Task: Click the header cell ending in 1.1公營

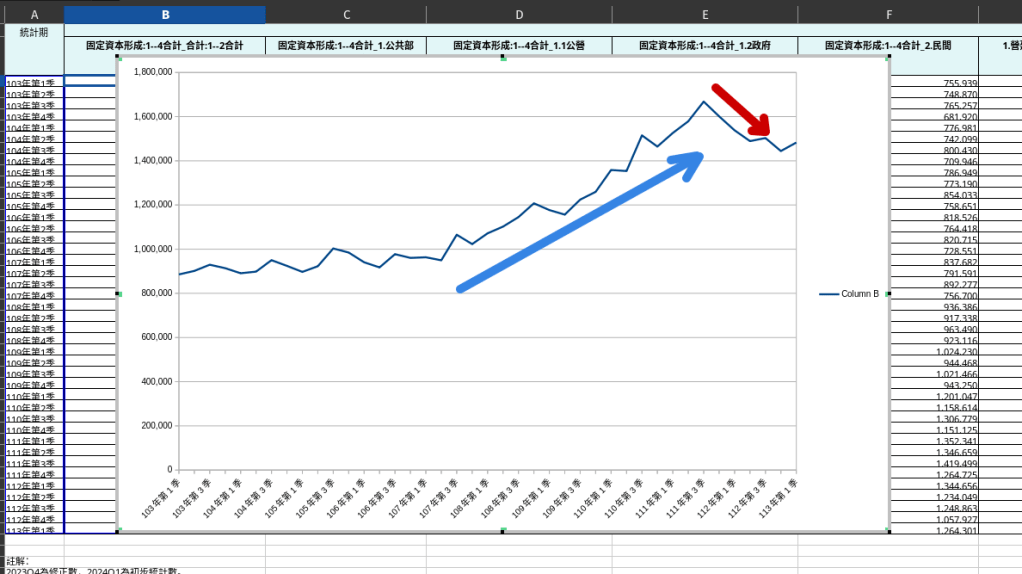Action: click(x=519, y=45)
